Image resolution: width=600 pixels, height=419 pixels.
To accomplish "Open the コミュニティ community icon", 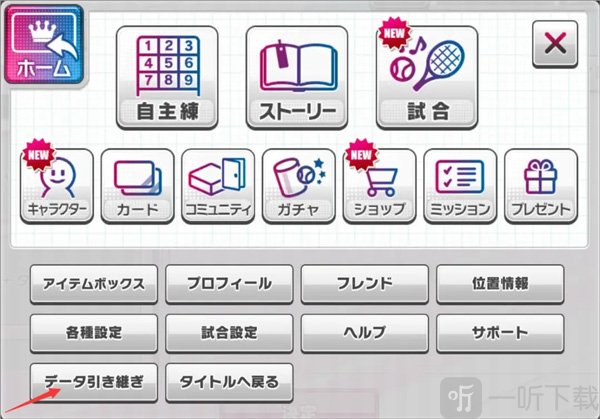I will [218, 186].
